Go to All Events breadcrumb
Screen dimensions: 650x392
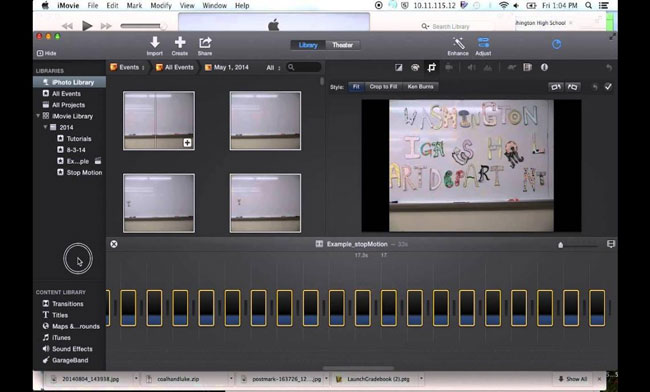click(x=175, y=67)
